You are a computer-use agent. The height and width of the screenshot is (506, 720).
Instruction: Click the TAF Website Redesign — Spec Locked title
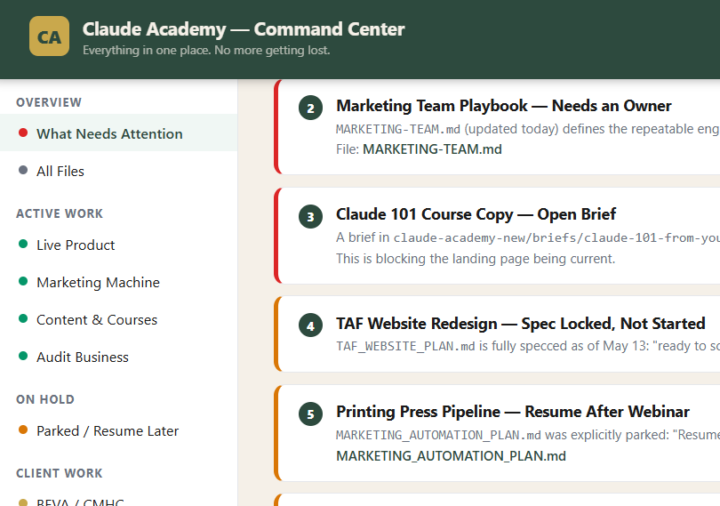pos(521,323)
